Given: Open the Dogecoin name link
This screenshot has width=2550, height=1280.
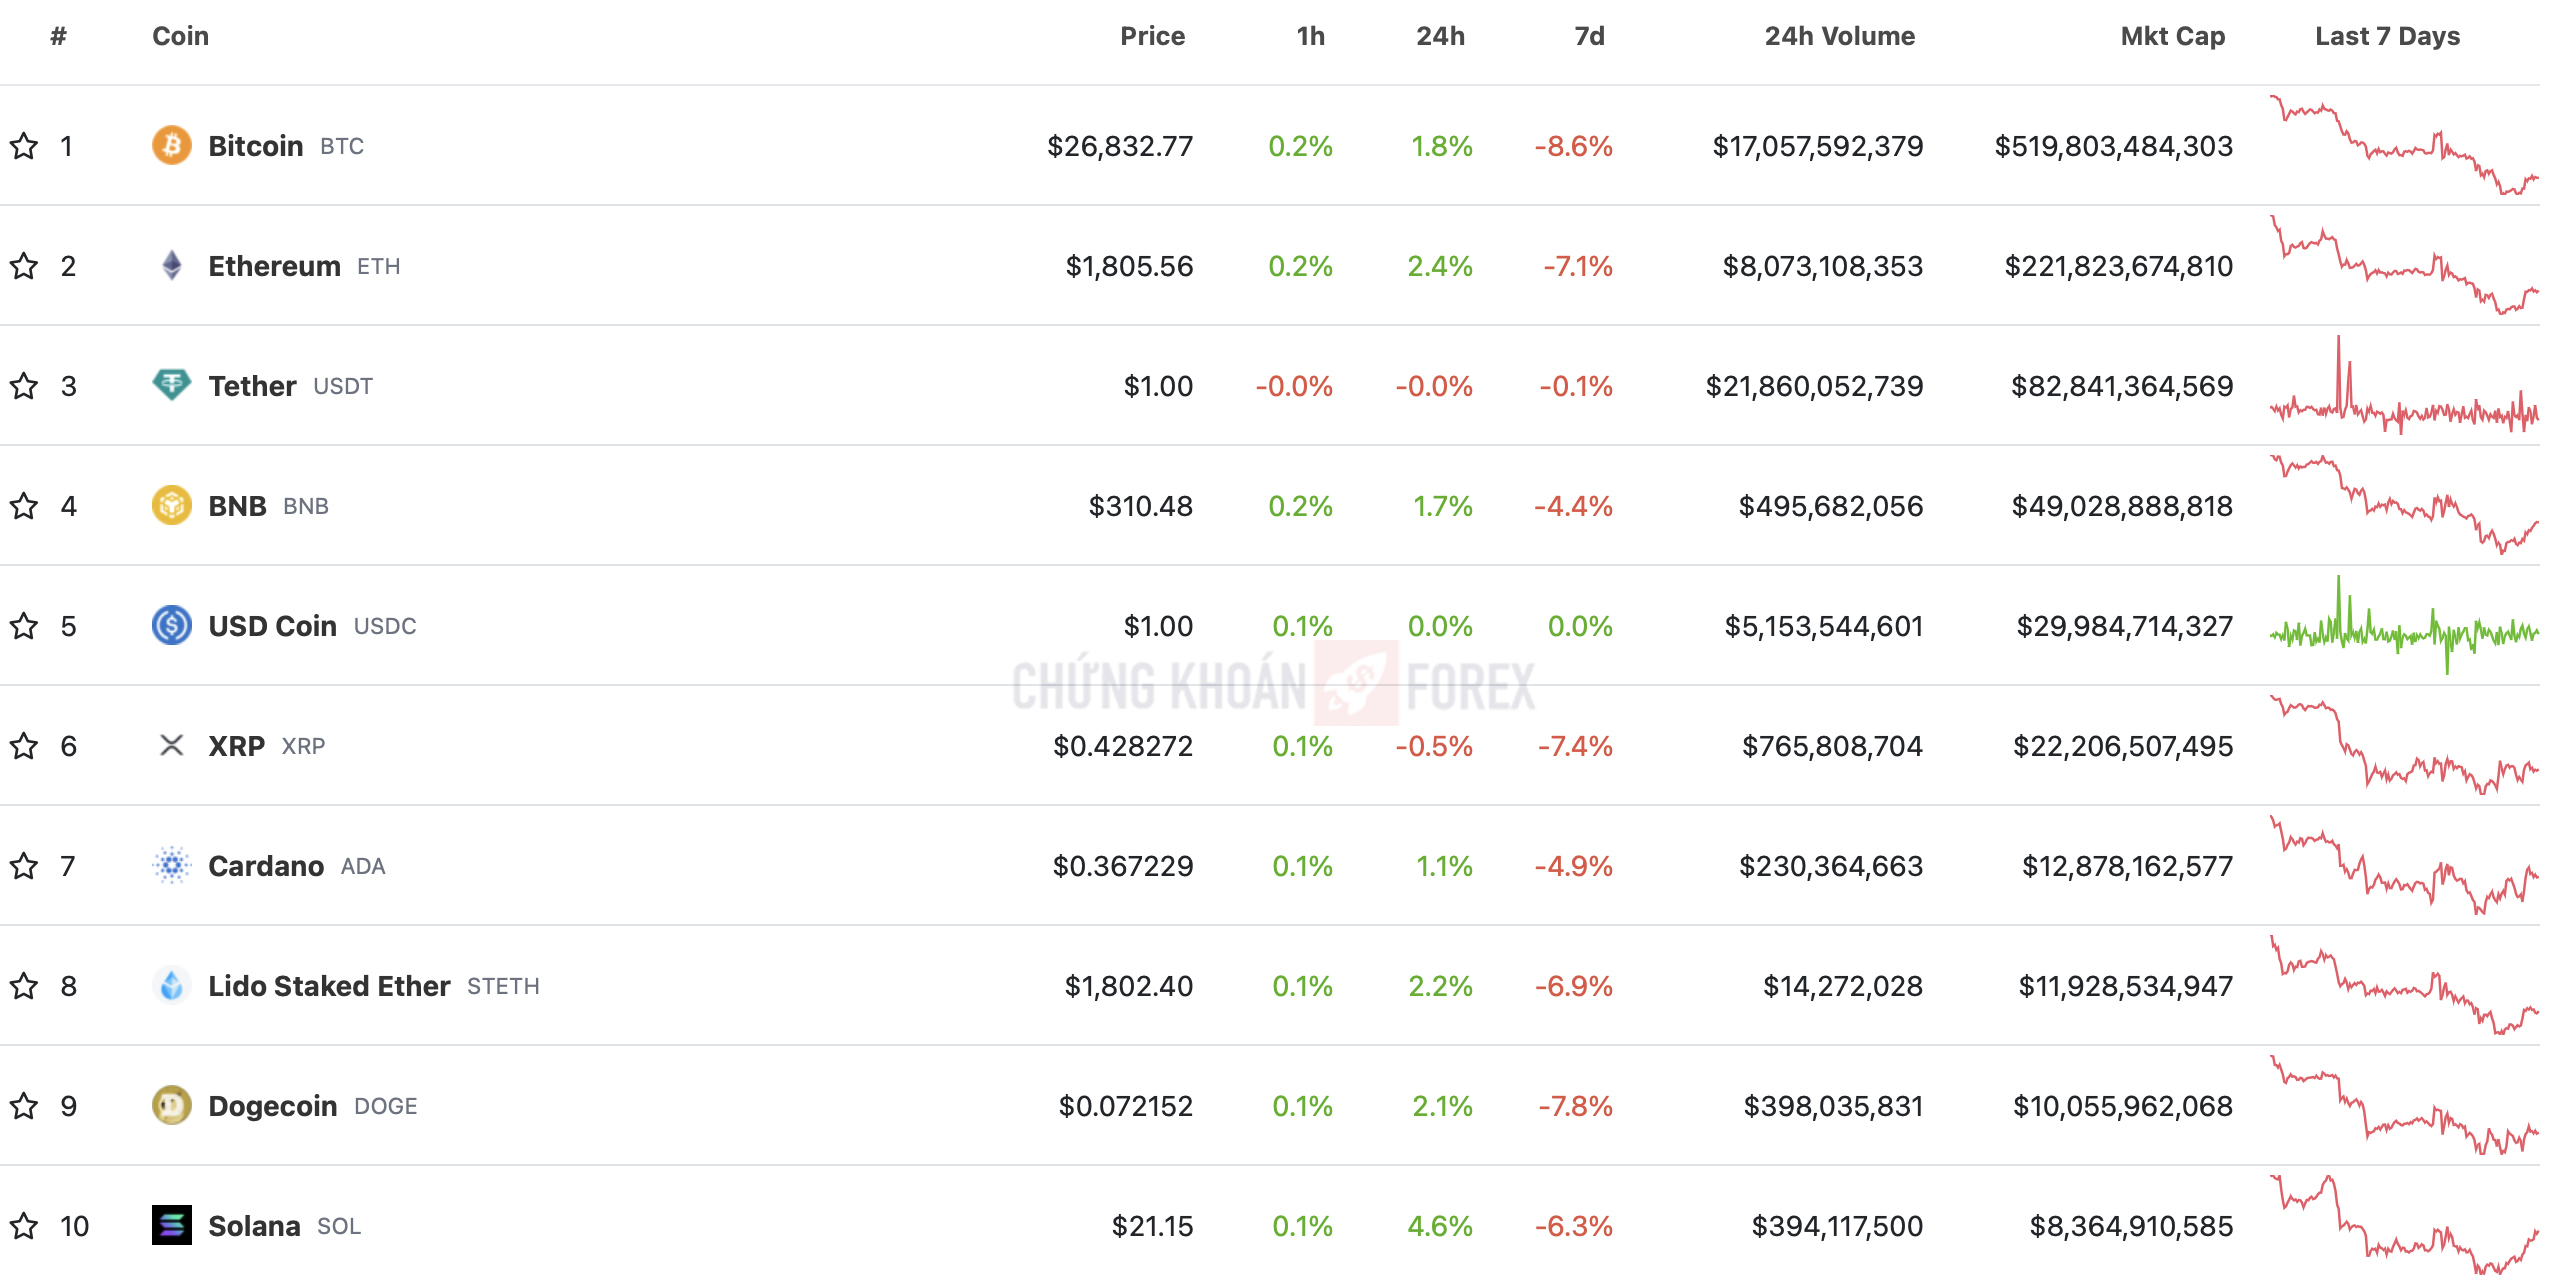Looking at the screenshot, I should coord(272,1106).
